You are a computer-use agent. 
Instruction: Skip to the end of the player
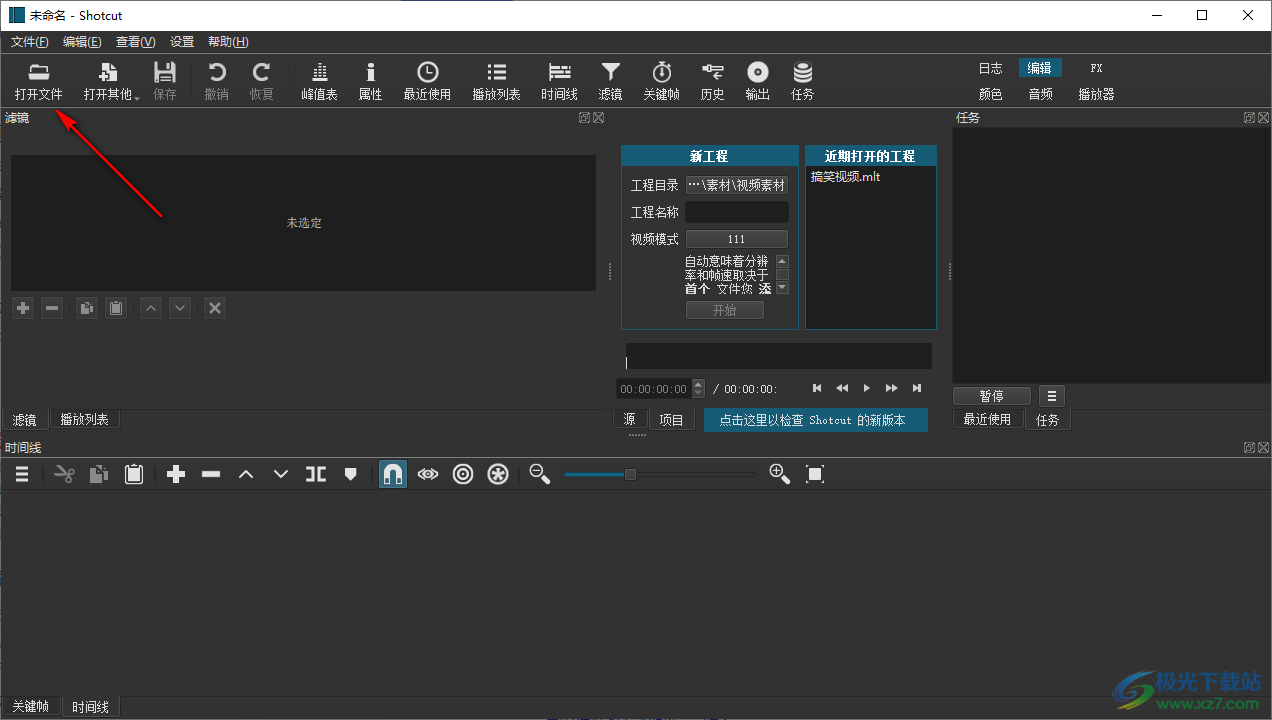917,388
